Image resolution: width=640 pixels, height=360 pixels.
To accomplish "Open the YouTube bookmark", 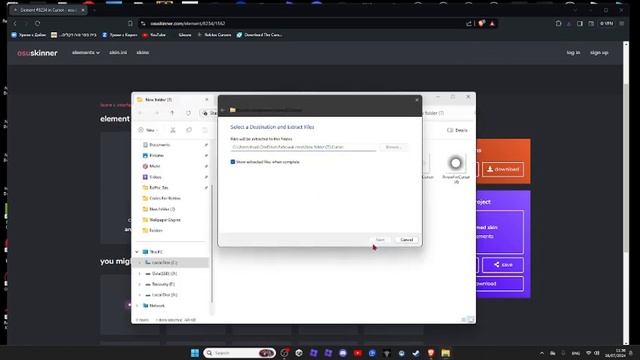I will coord(154,35).
